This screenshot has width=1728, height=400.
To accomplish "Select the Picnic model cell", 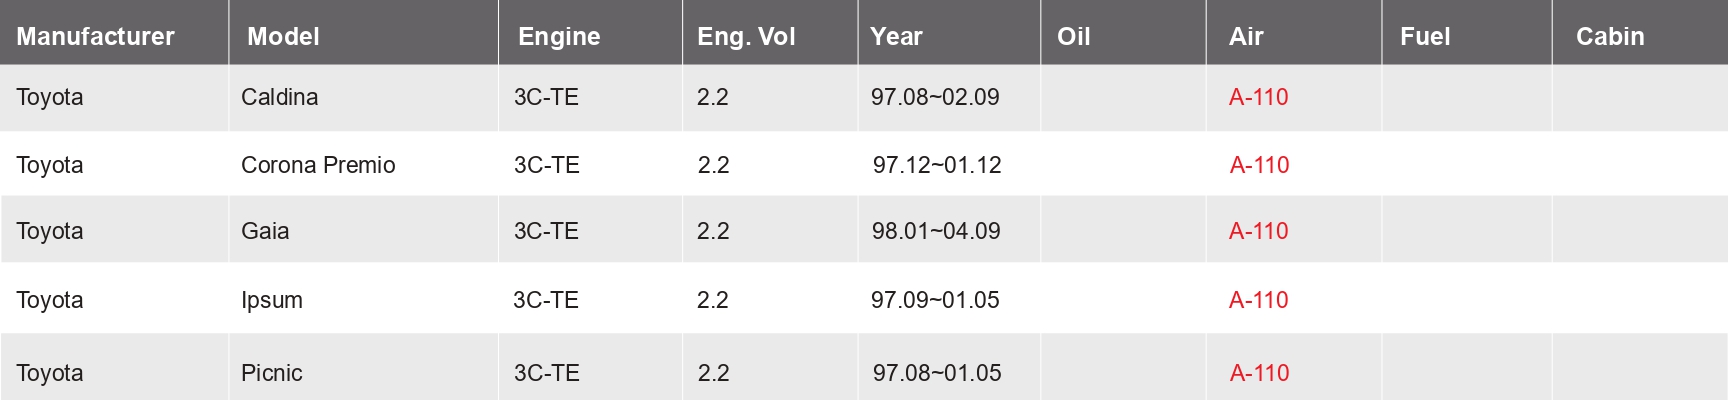I will click(271, 373).
